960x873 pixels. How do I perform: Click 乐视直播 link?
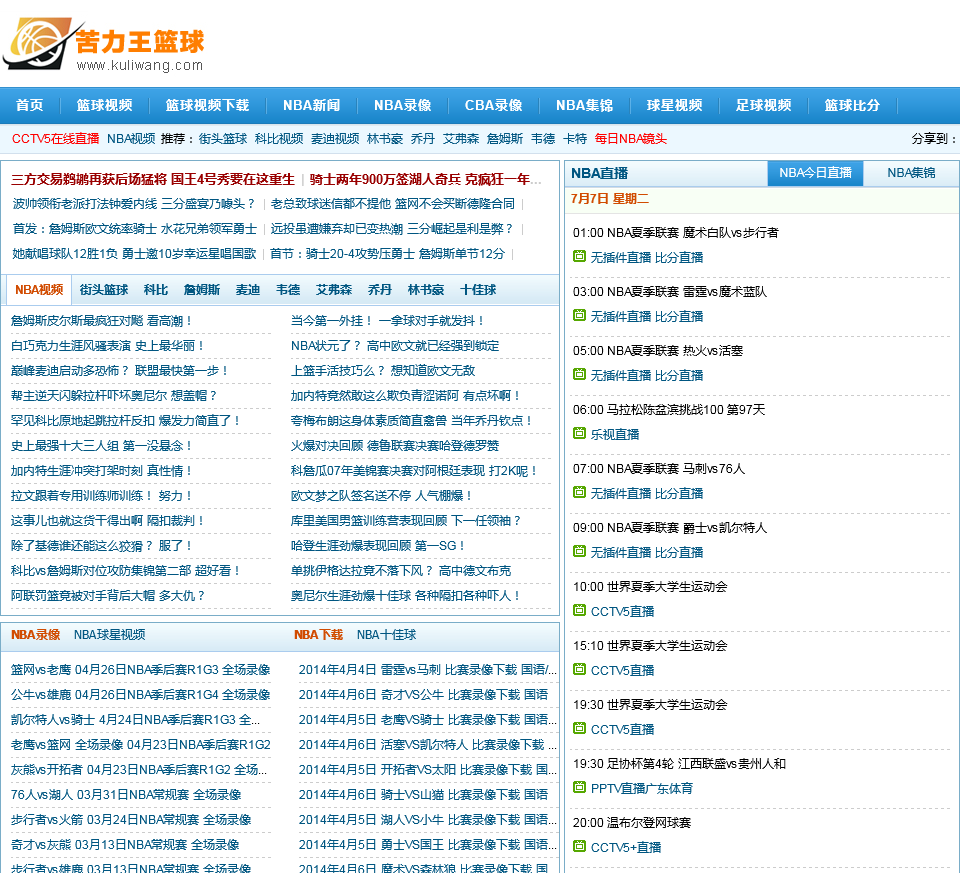click(615, 434)
